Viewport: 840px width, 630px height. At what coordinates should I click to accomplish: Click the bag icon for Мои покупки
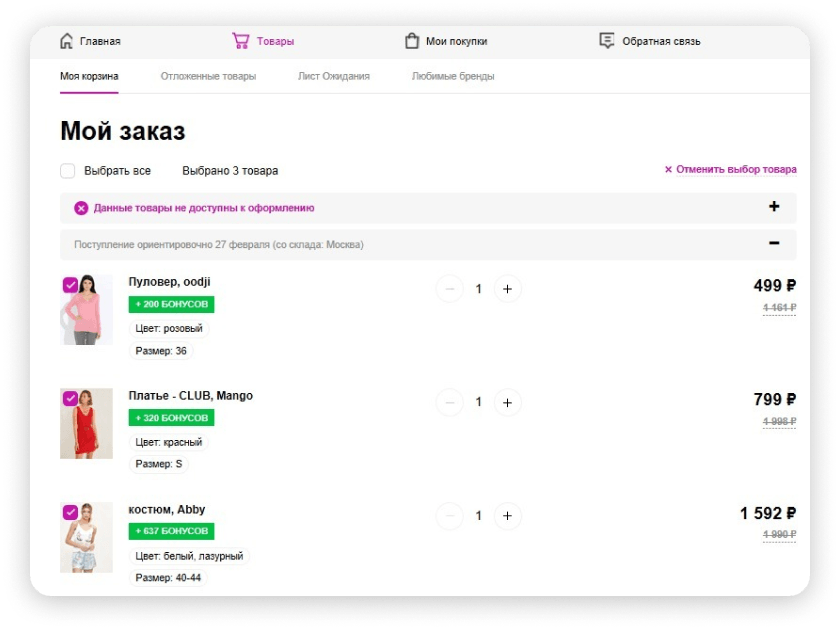click(x=411, y=41)
